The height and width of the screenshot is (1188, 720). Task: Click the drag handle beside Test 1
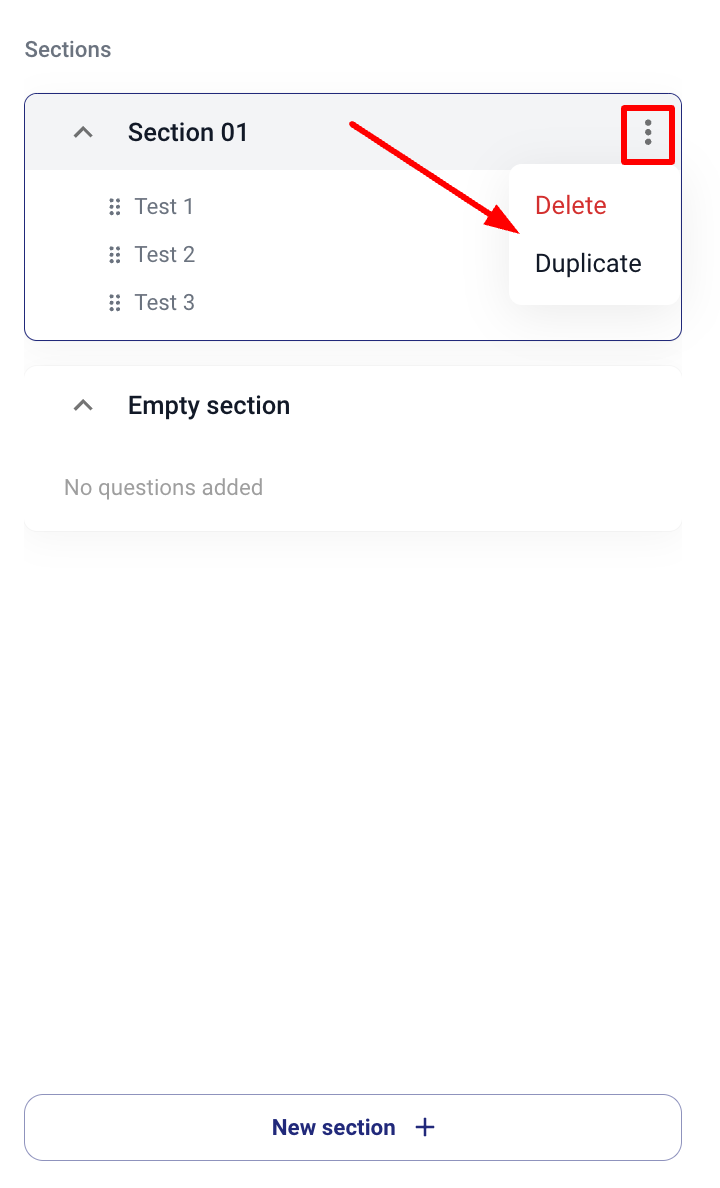pos(114,207)
